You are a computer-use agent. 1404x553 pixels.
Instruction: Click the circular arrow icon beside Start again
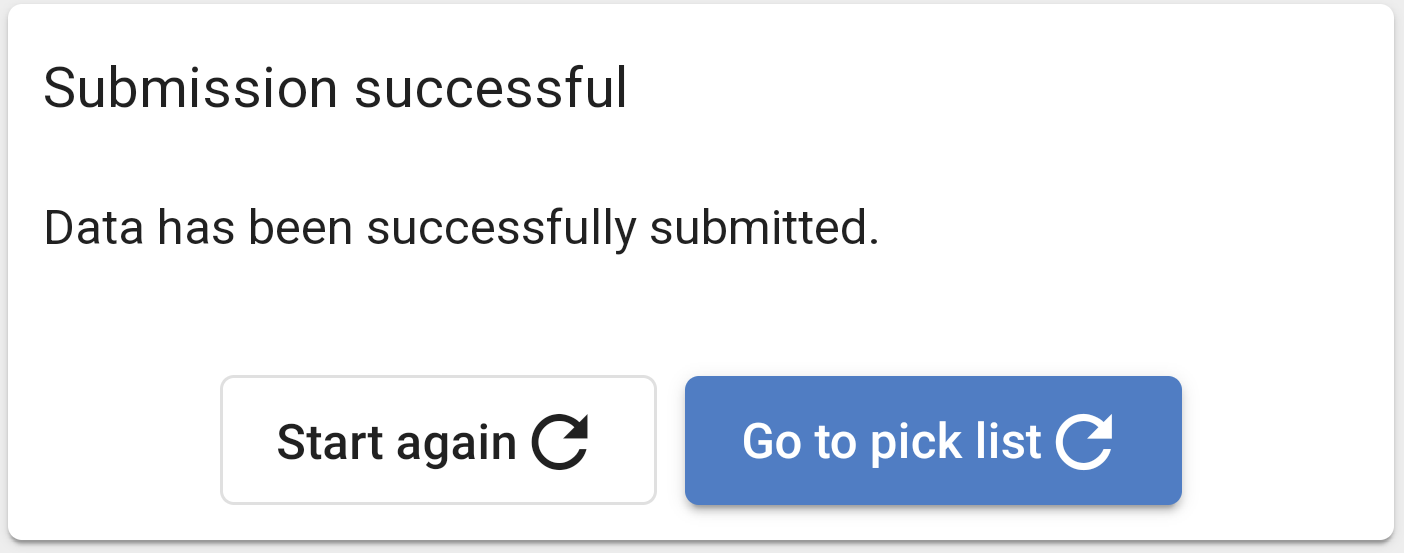(x=560, y=441)
